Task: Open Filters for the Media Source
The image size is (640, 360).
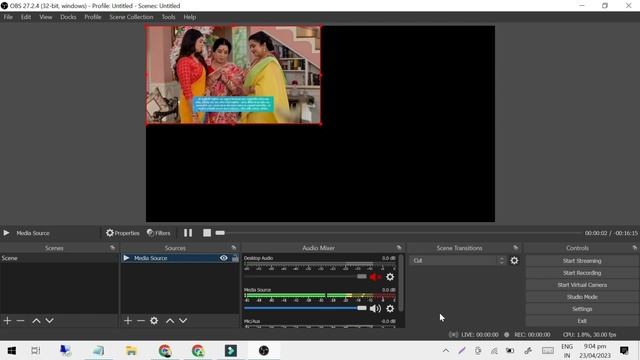Action: click(159, 233)
